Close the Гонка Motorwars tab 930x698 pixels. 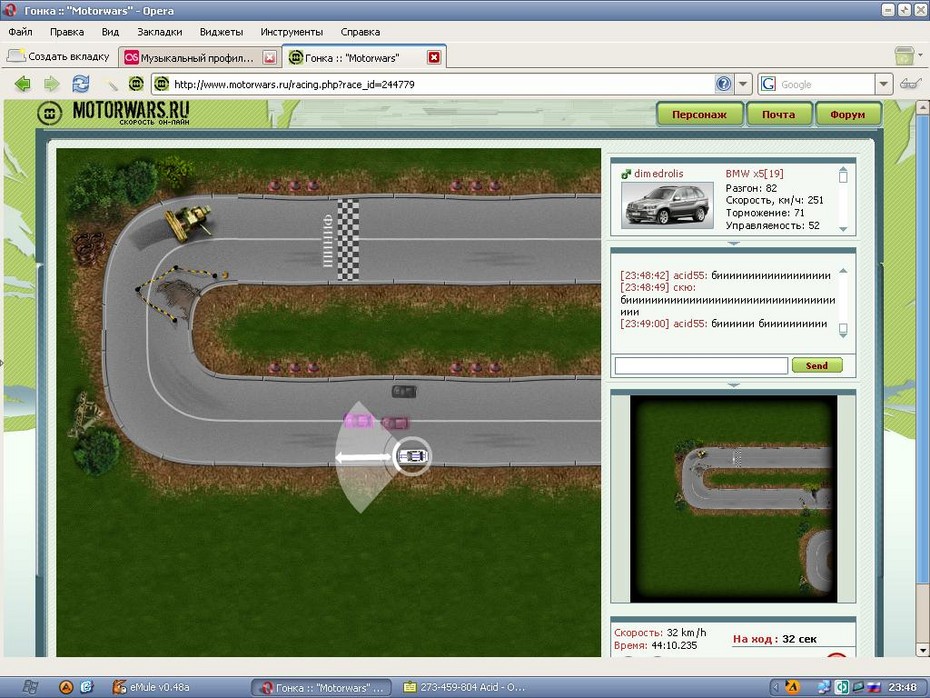pos(434,58)
